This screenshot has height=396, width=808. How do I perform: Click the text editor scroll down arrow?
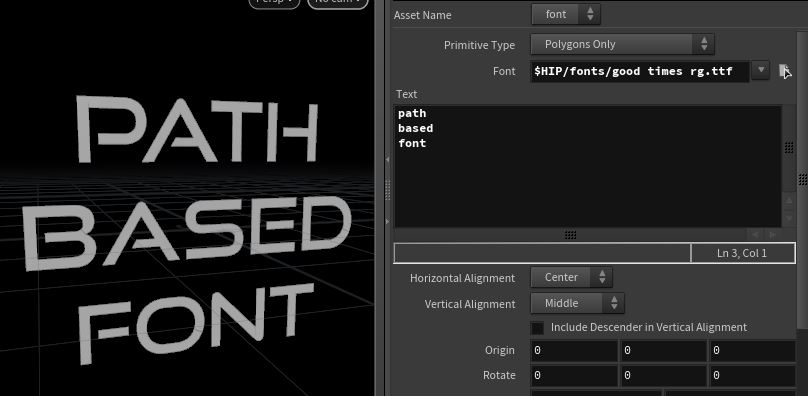coord(788,218)
